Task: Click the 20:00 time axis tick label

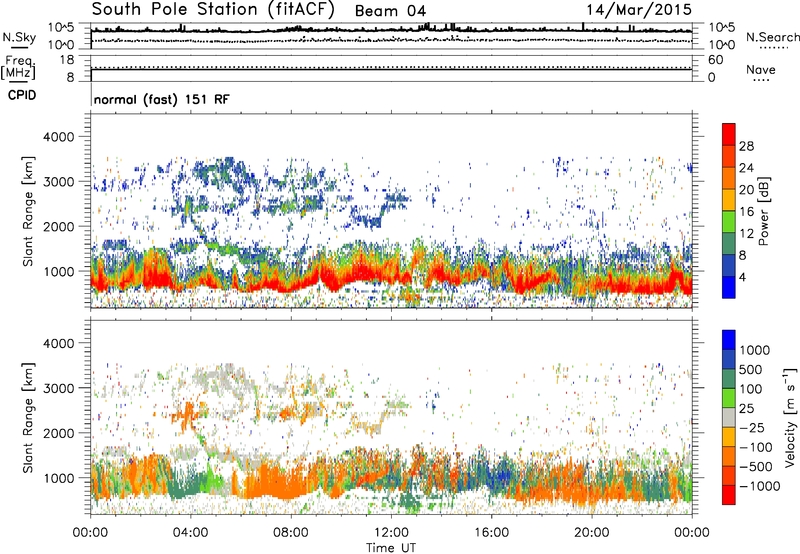Action: (592, 533)
